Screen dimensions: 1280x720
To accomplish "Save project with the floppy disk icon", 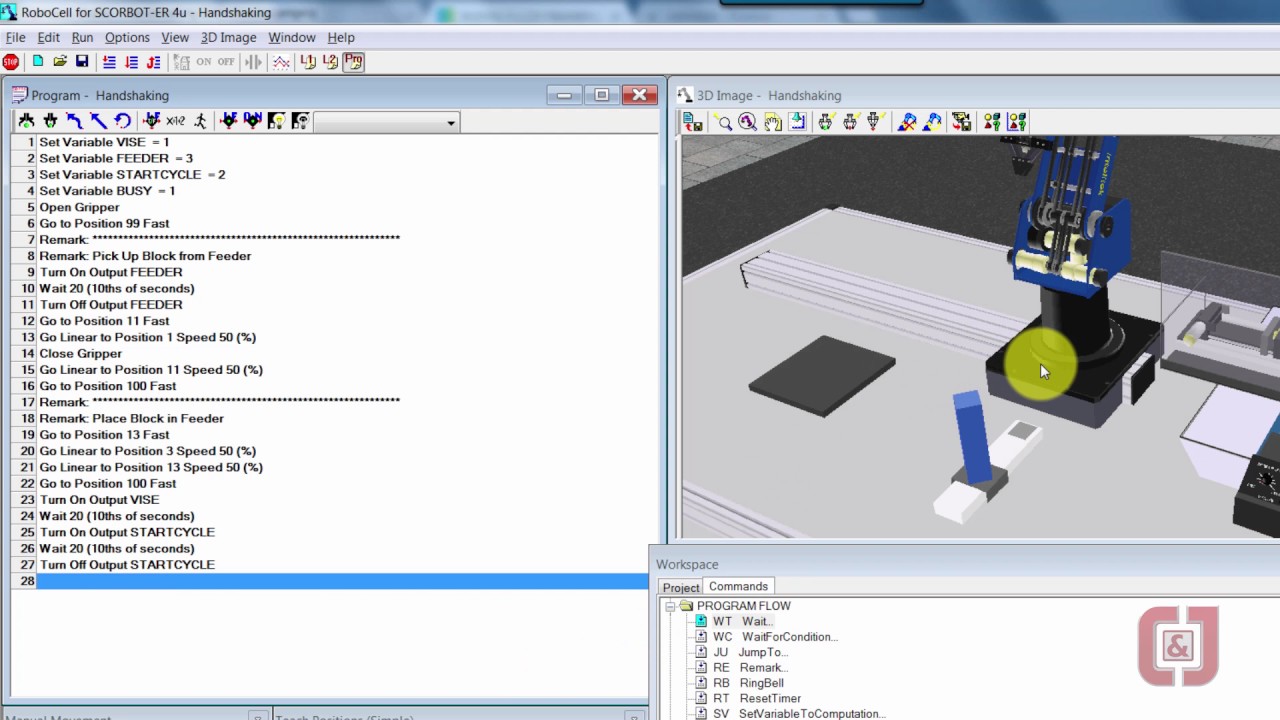I will [82, 62].
